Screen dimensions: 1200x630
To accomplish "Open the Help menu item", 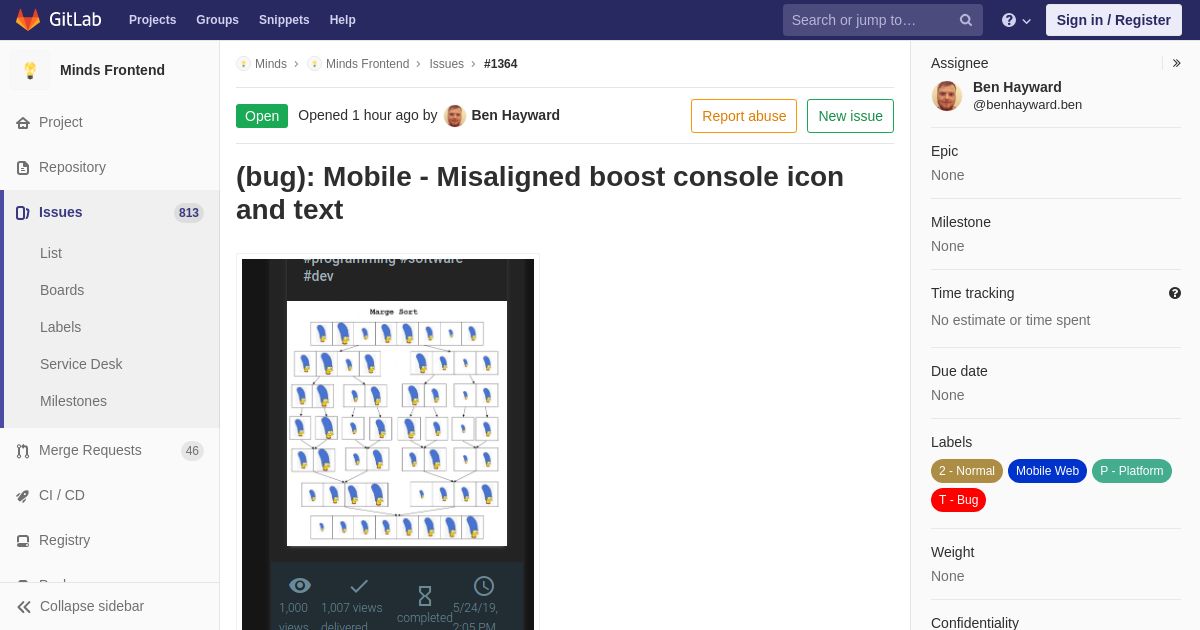I will click(x=343, y=20).
